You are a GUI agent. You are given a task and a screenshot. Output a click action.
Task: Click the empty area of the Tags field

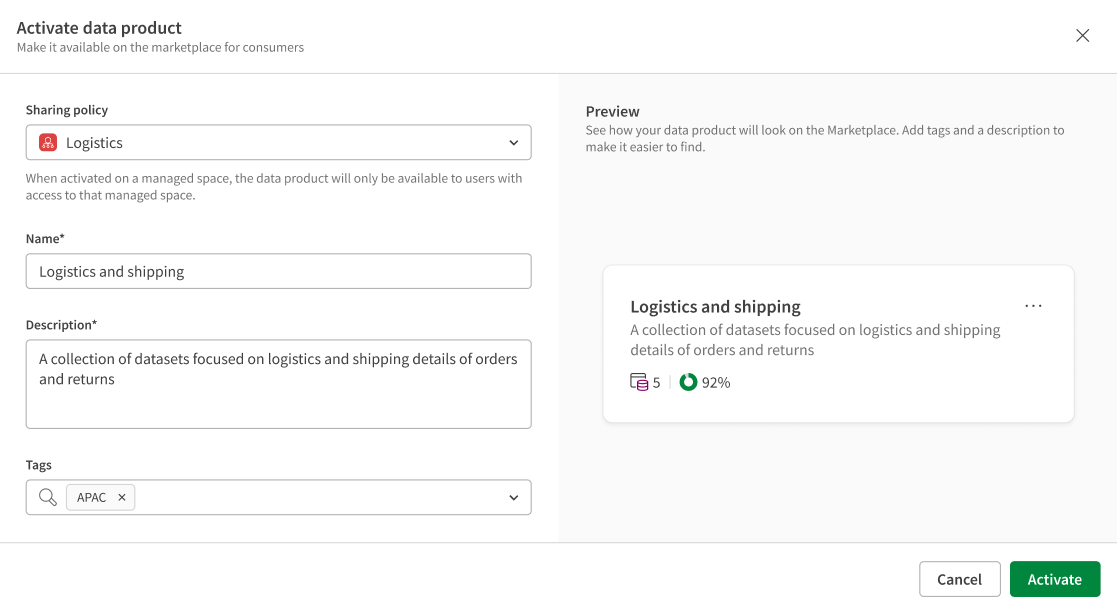point(319,497)
